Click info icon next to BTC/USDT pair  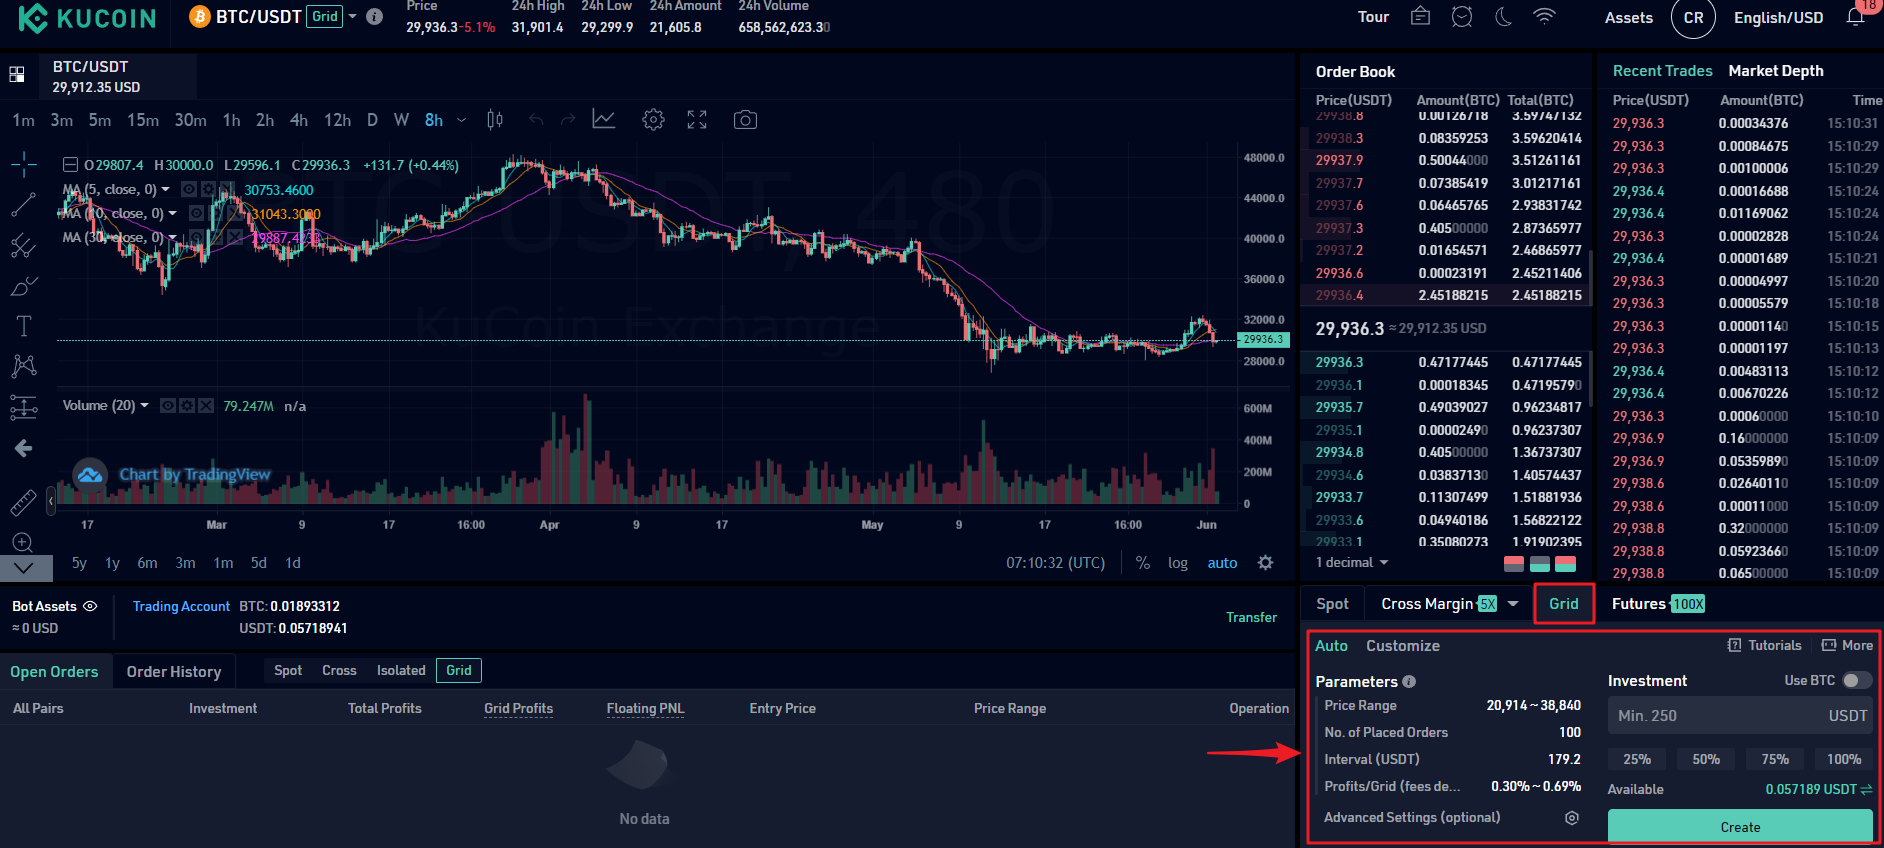(x=375, y=17)
